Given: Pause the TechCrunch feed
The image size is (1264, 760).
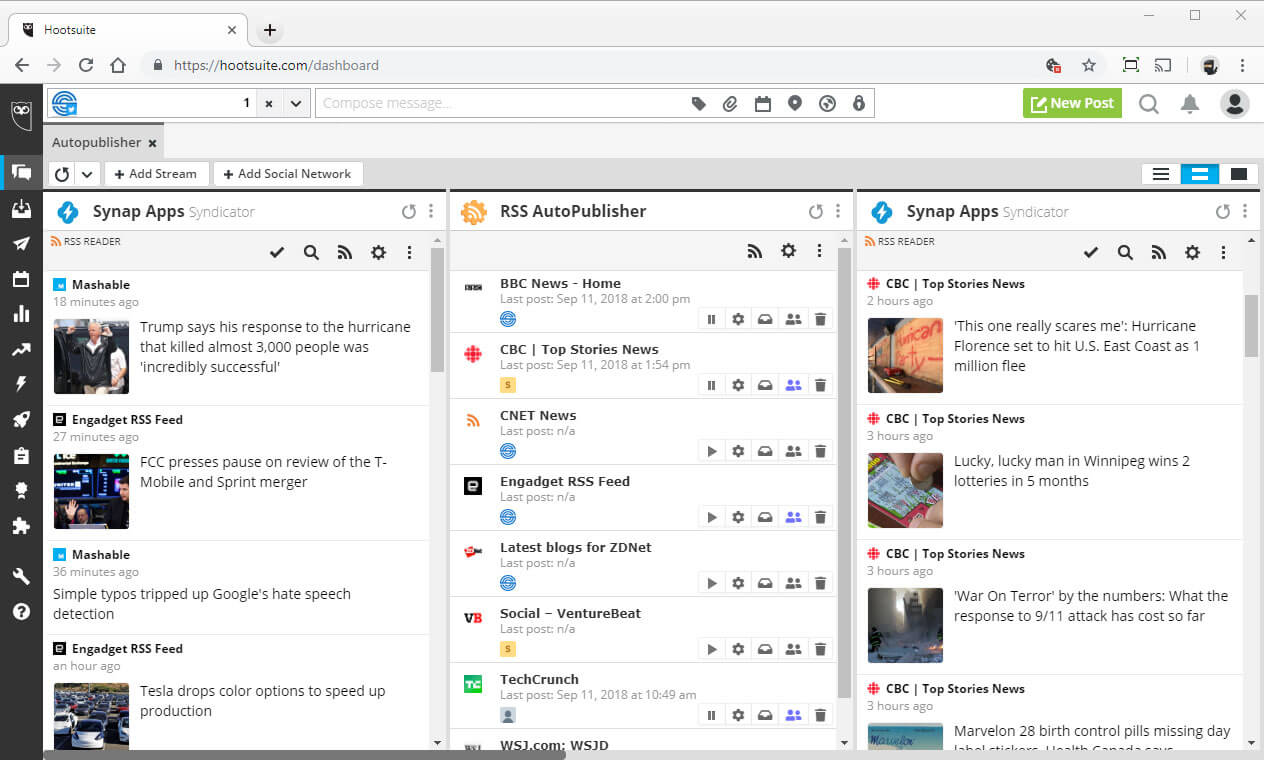Looking at the screenshot, I should coord(711,715).
